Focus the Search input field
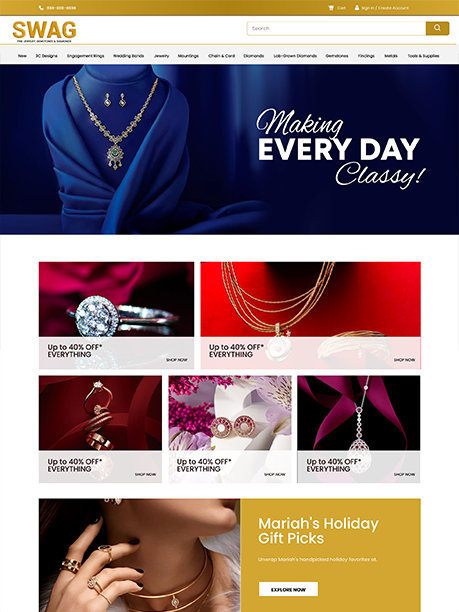The image size is (459, 612). 336,28
